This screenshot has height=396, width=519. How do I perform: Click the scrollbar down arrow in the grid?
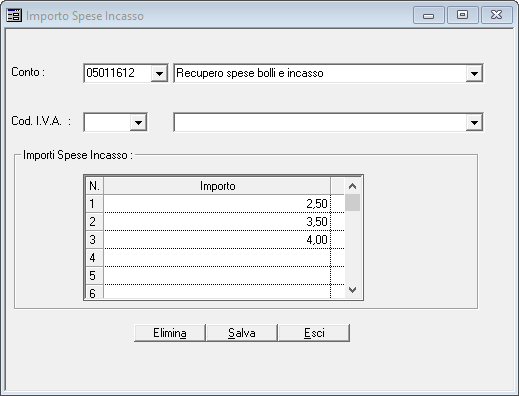point(352,290)
